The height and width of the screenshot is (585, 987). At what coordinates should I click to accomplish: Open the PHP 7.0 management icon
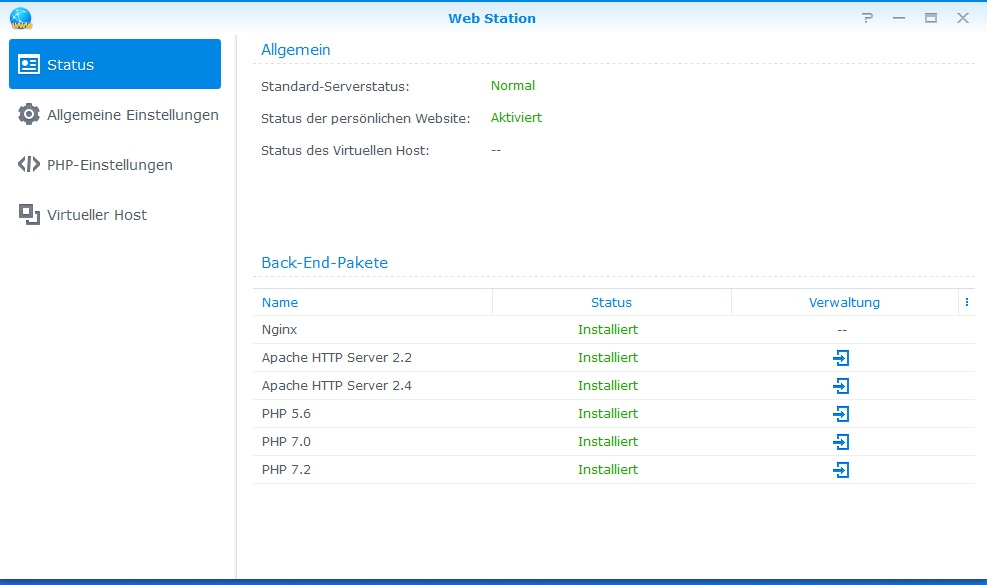pos(841,442)
